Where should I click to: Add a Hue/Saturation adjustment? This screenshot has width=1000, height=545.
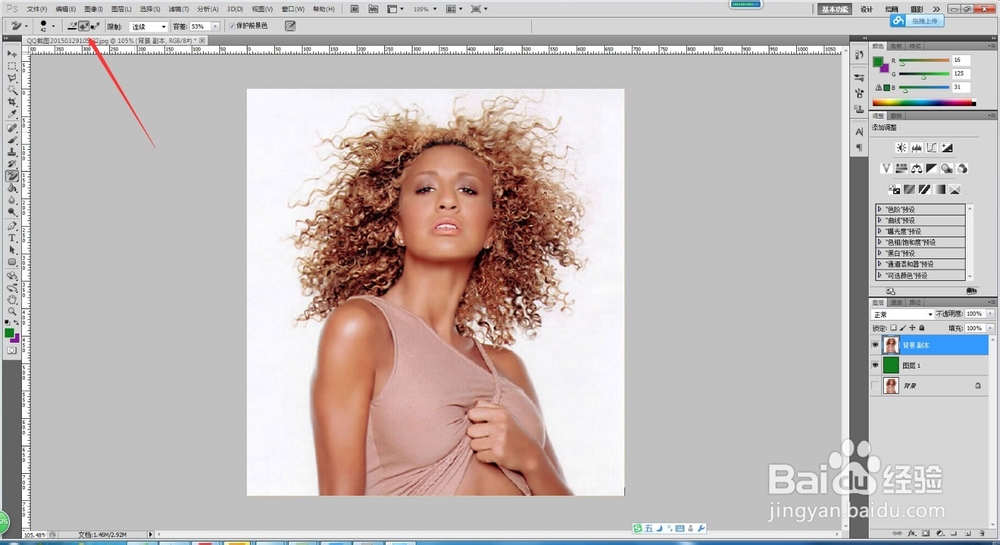coord(901,168)
